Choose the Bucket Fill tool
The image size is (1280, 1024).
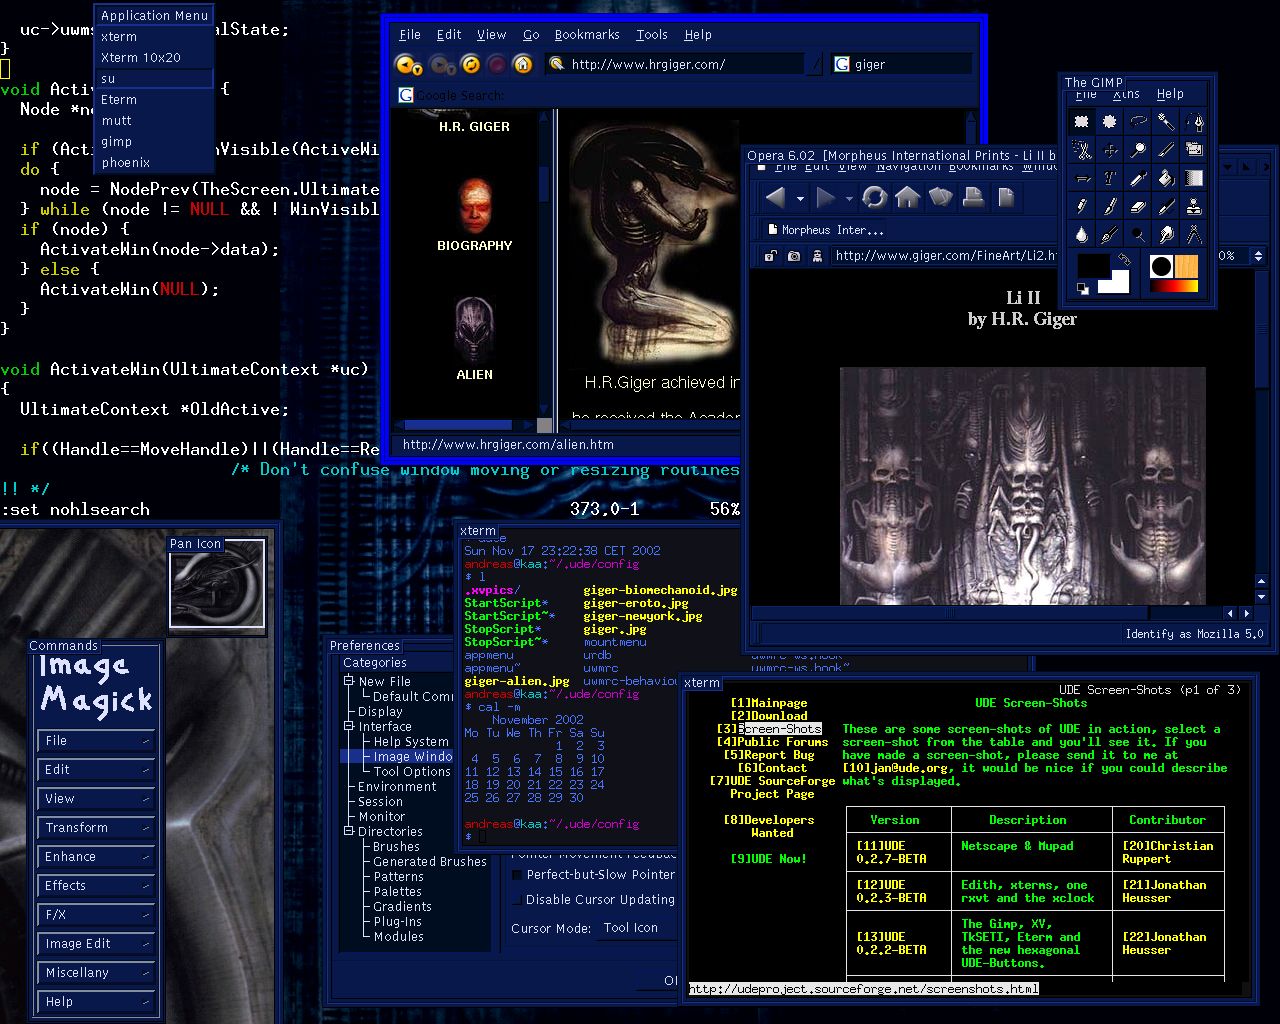tap(1166, 178)
